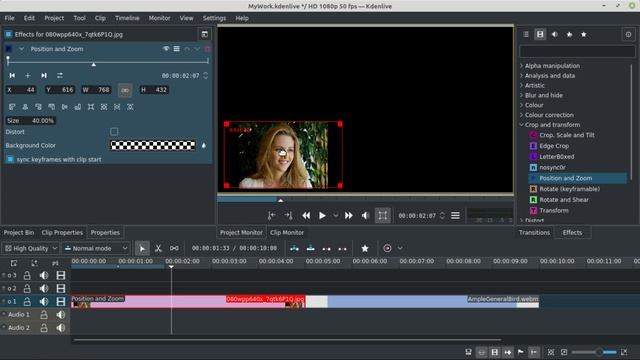Fast forward the monitor playback
Viewport: 640px width, 360px height.
coord(349,216)
